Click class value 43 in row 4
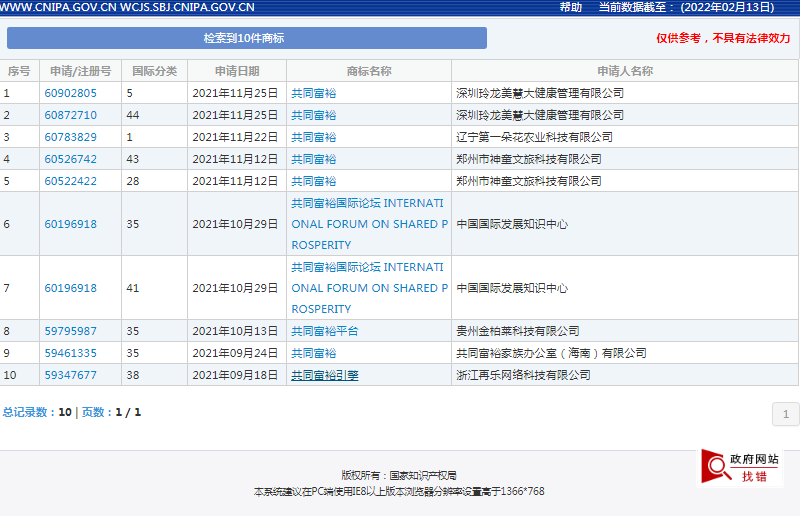800x521 pixels. pos(133,159)
